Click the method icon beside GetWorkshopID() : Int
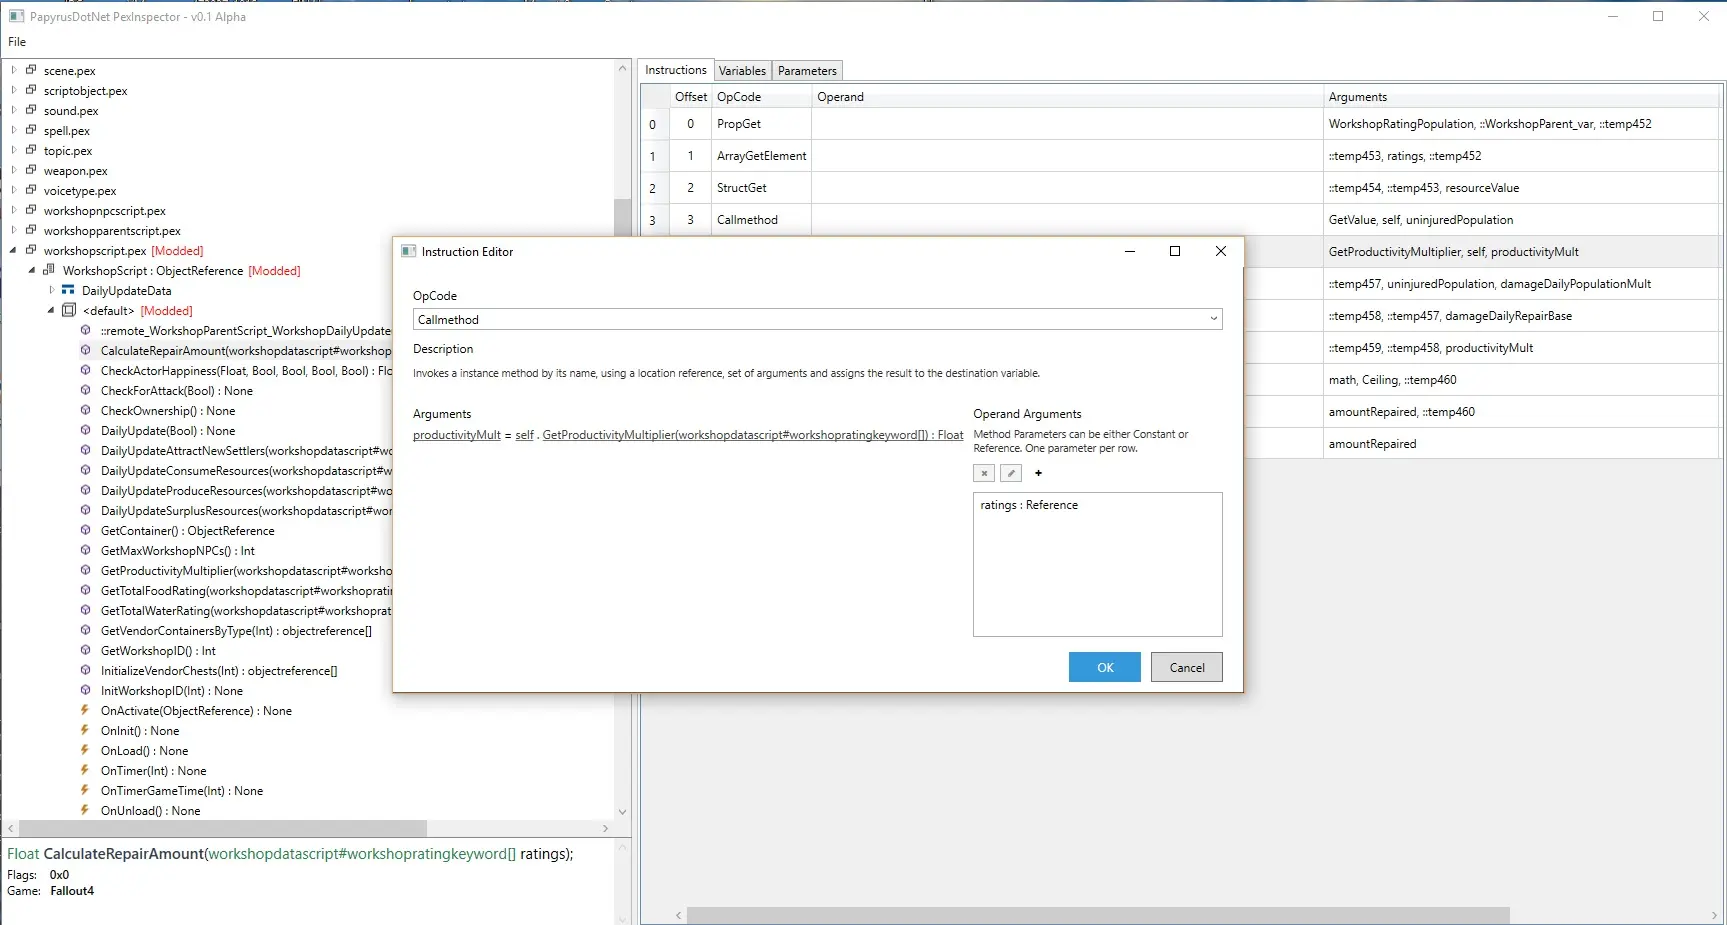1727x925 pixels. click(85, 650)
